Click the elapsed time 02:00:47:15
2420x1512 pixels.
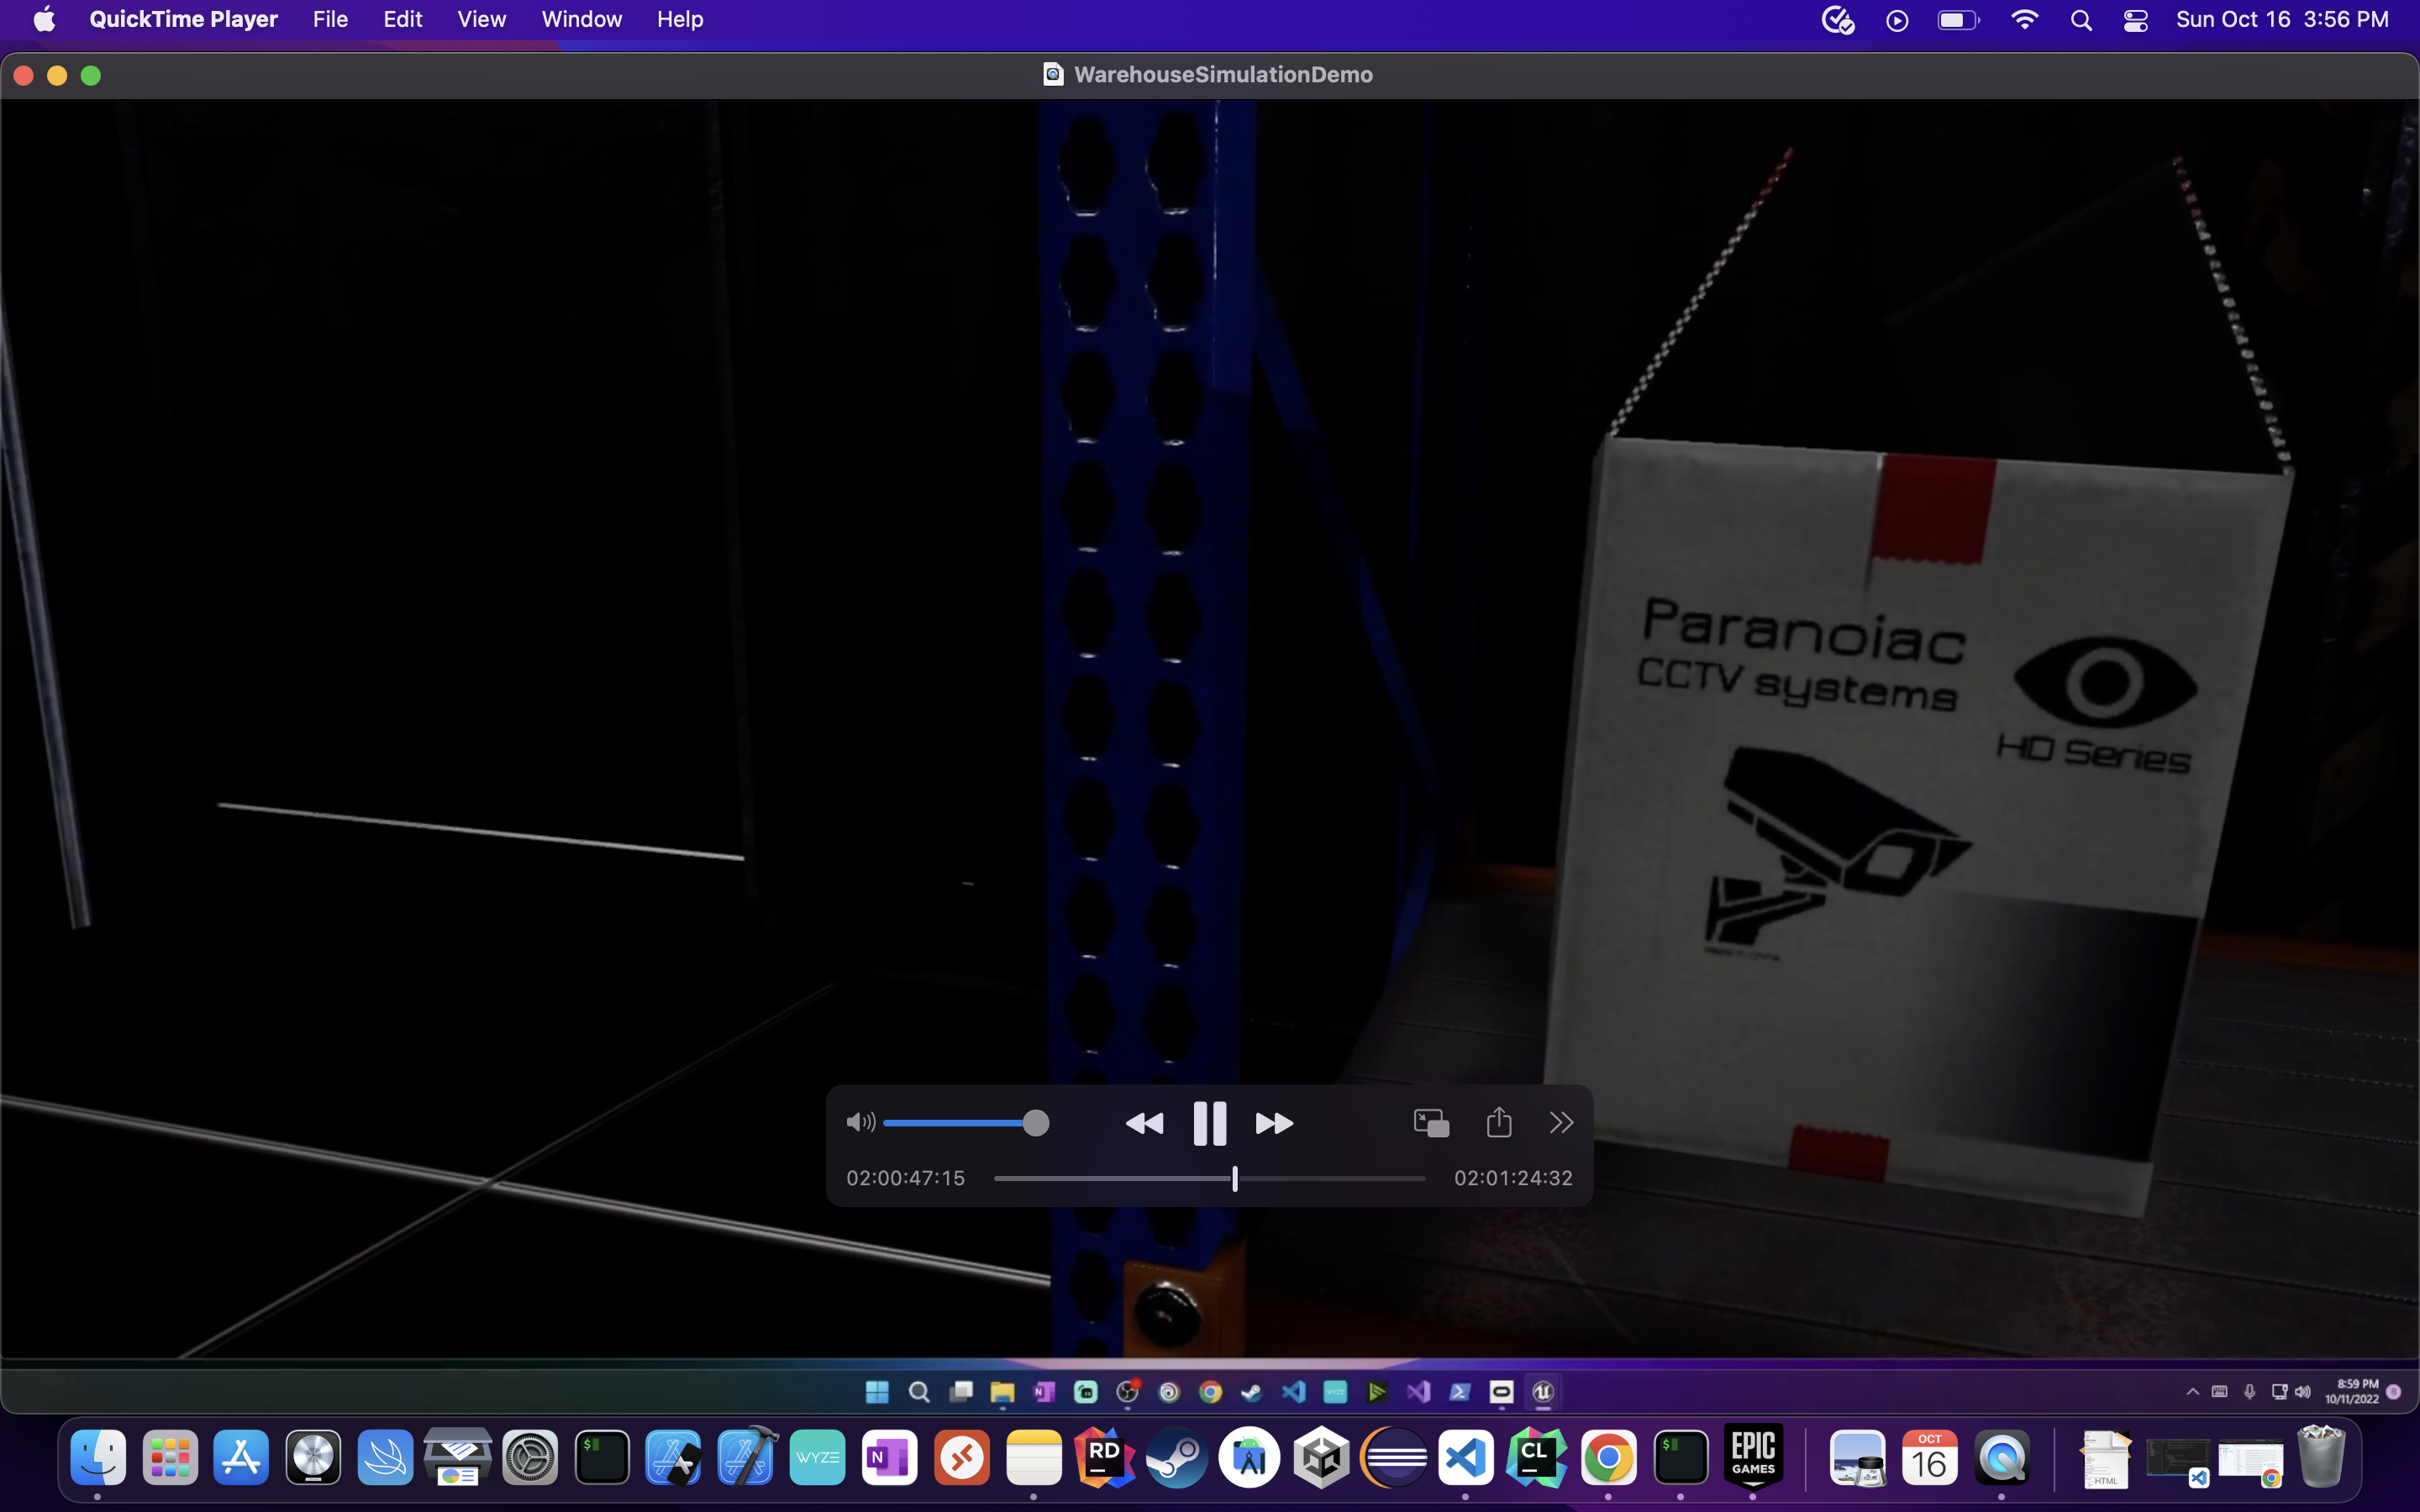(906, 1178)
